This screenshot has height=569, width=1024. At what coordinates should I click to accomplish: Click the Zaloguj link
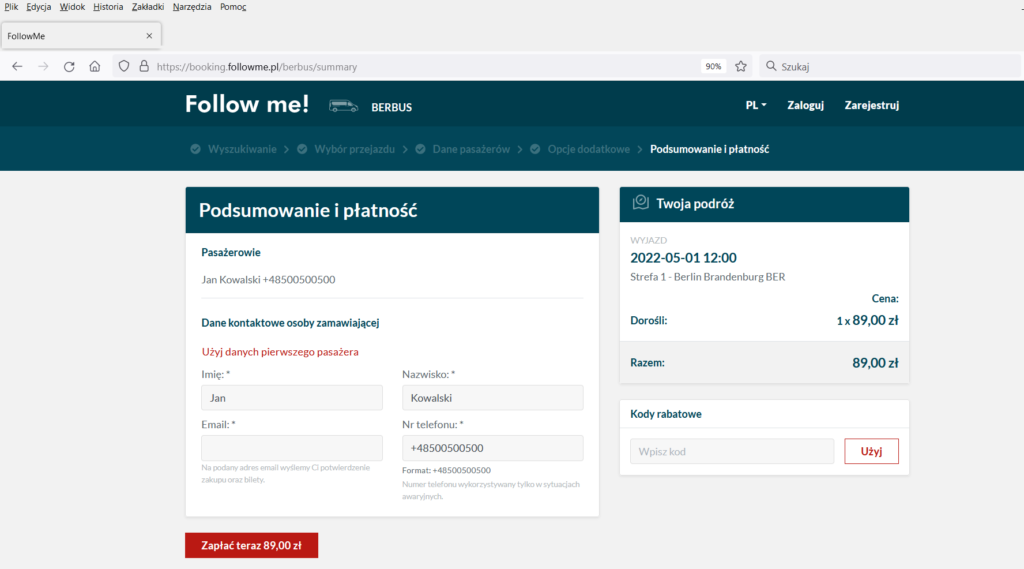(805, 105)
